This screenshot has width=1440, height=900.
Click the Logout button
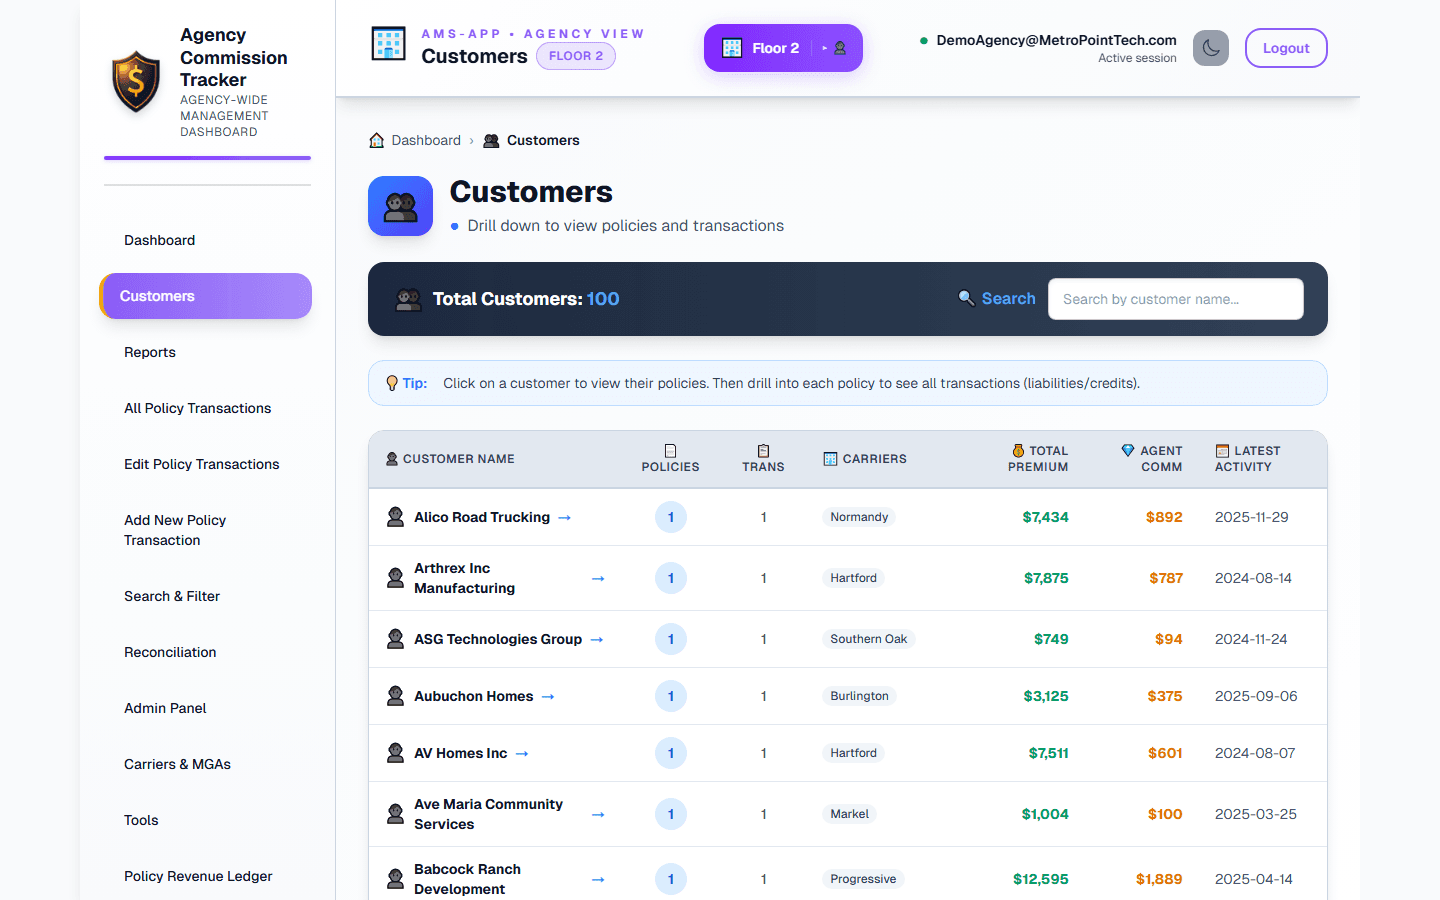pyautogui.click(x=1286, y=47)
